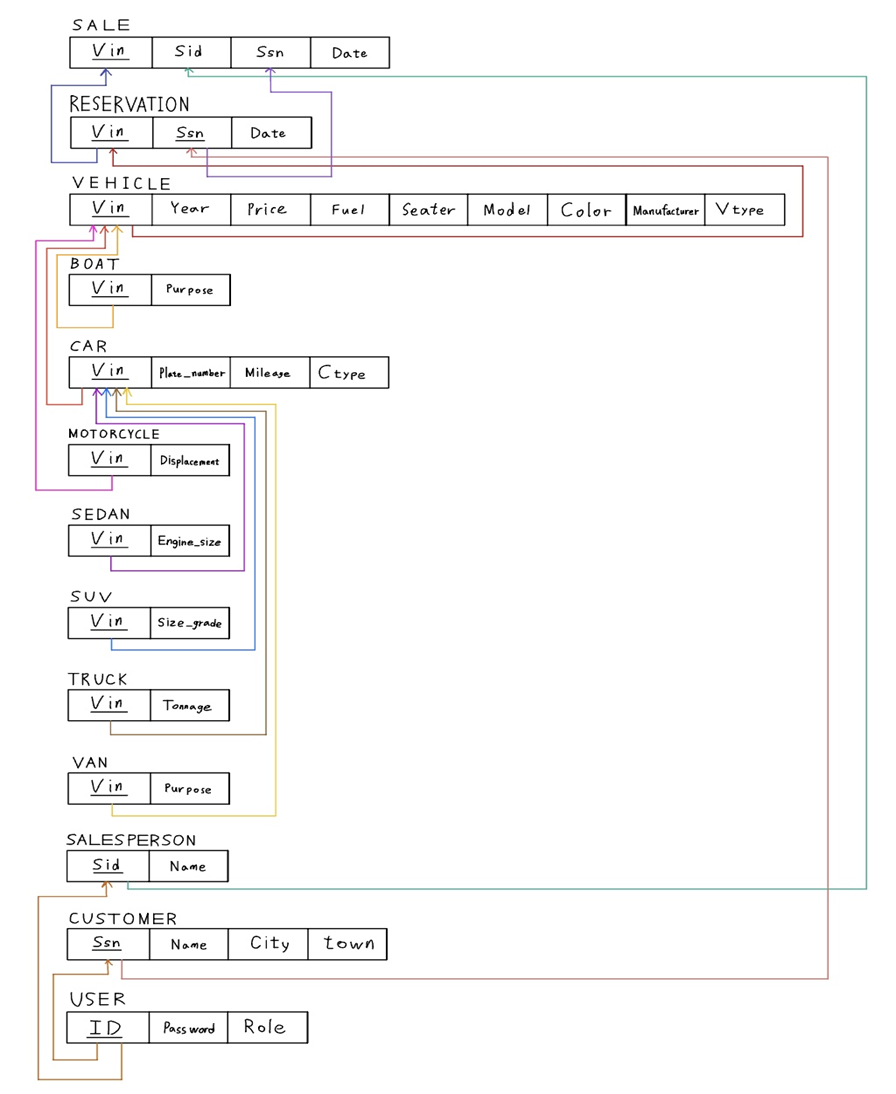This screenshot has height=1094, width=896.
Task: Select the Manufacturer cell in VEHICLE
Action: pyautogui.click(x=666, y=209)
